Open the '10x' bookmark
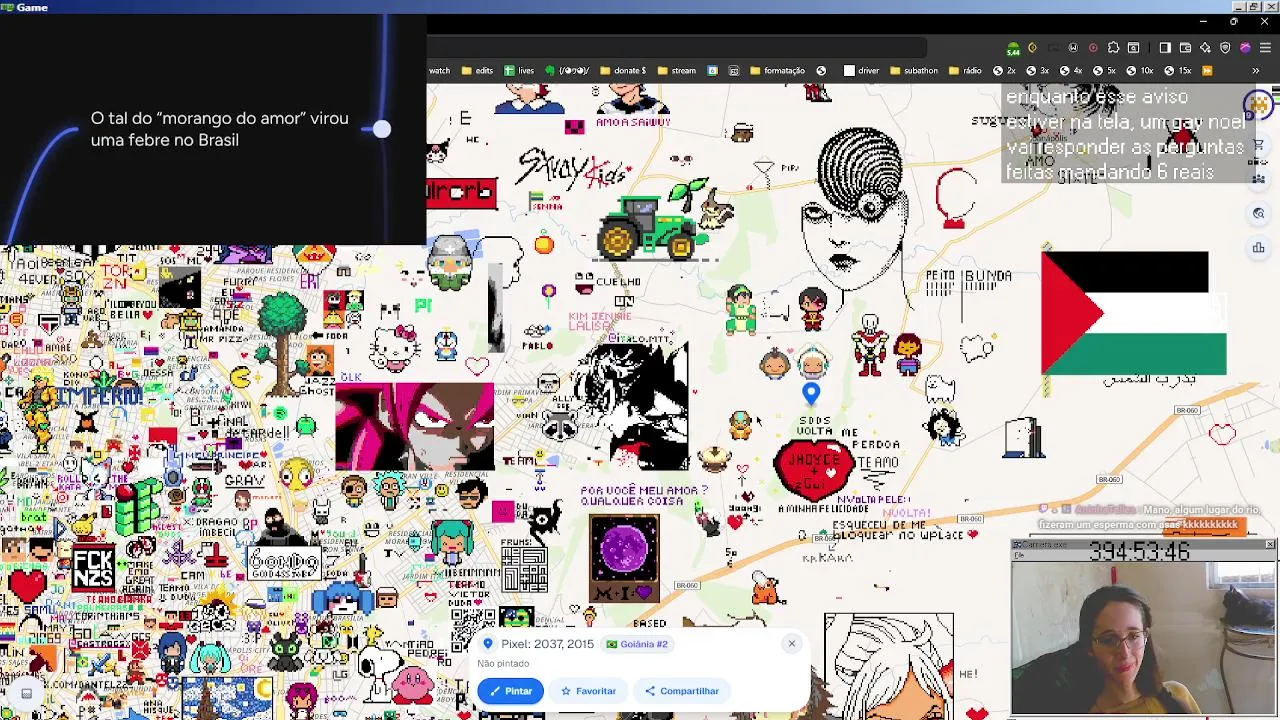This screenshot has width=1280, height=720. point(1139,71)
